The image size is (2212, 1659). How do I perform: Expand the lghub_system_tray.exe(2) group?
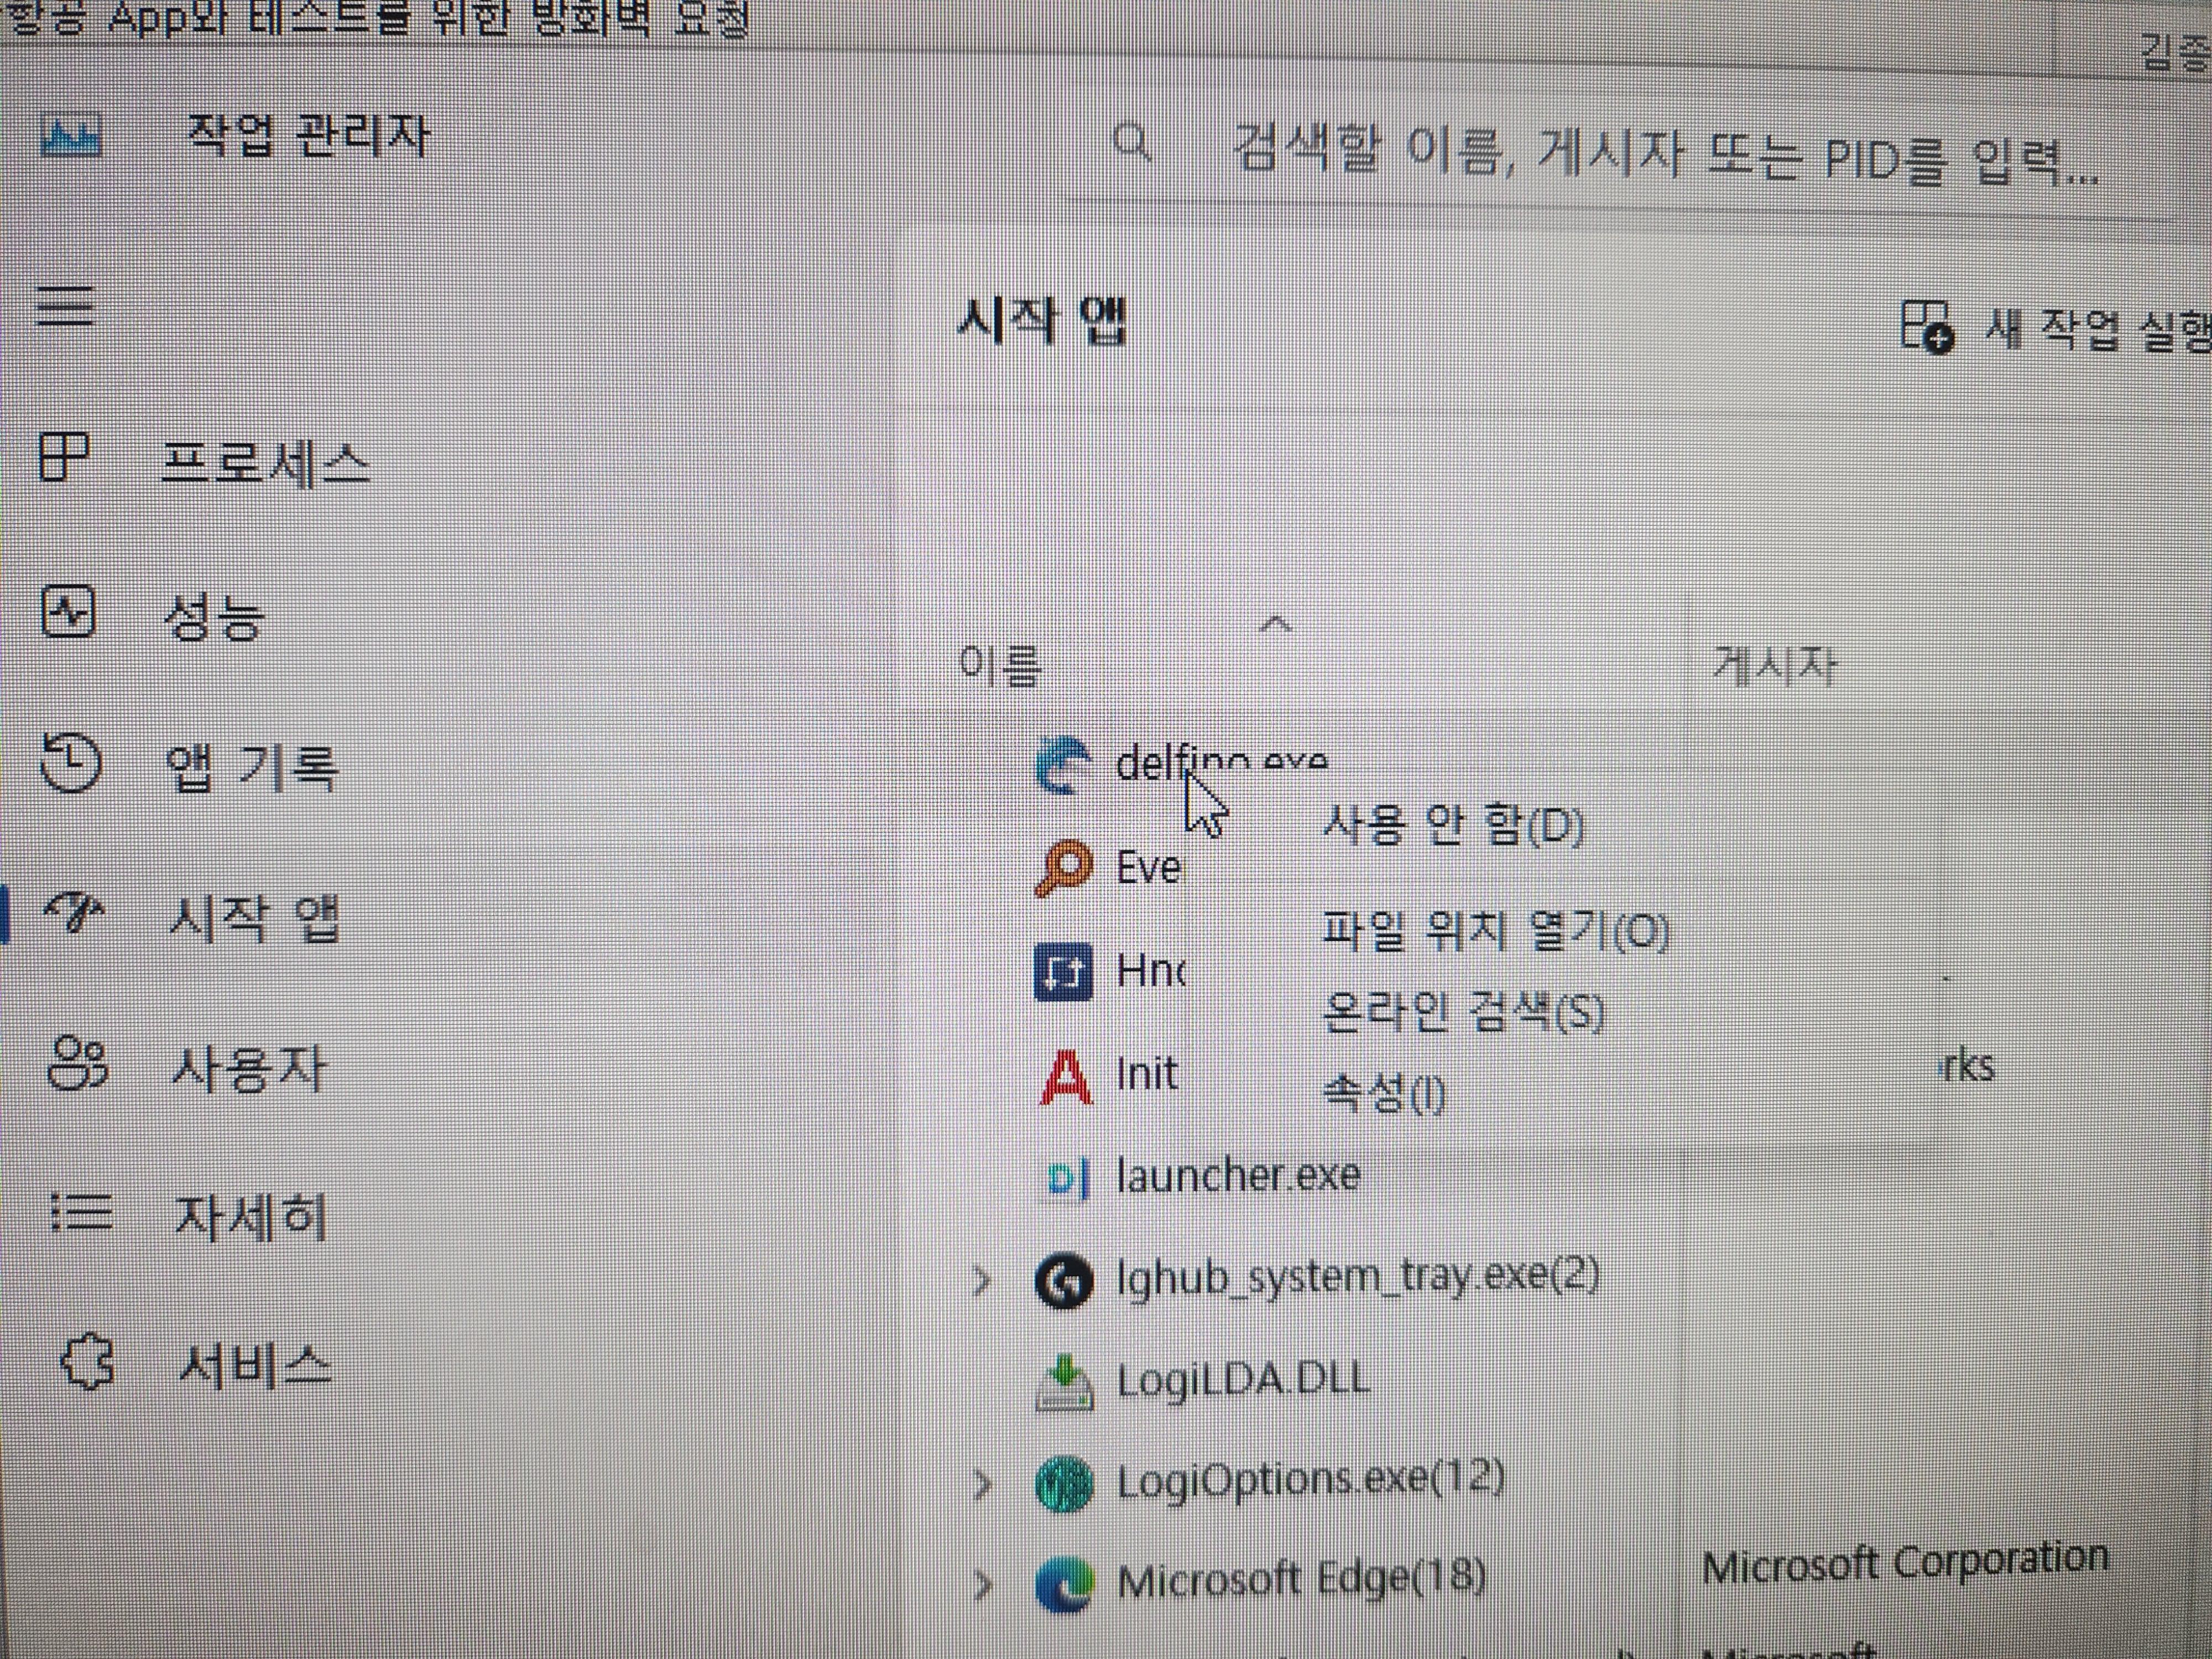point(982,1280)
